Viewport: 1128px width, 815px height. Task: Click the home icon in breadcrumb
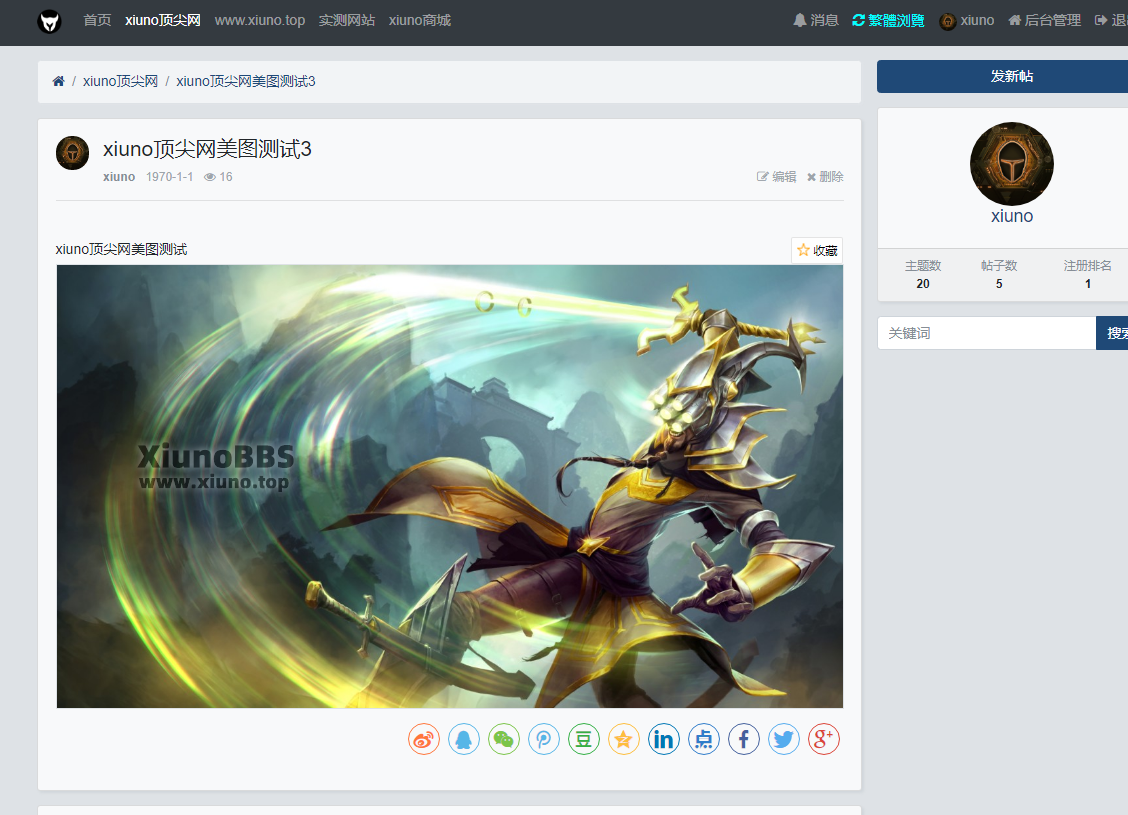point(58,81)
